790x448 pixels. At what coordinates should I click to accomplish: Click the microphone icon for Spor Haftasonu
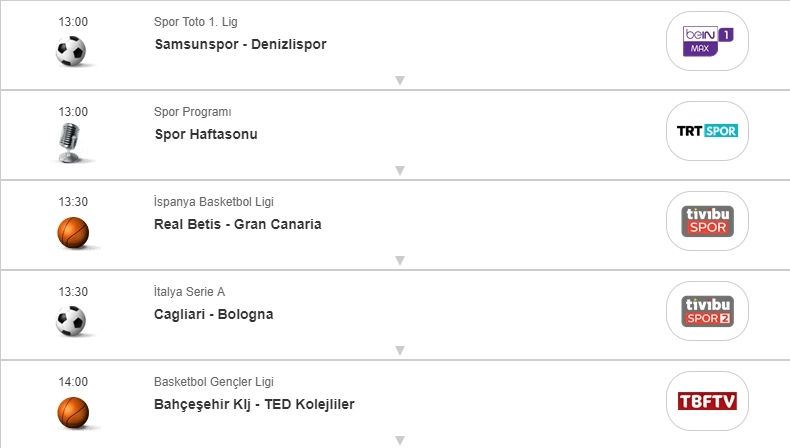tap(72, 142)
